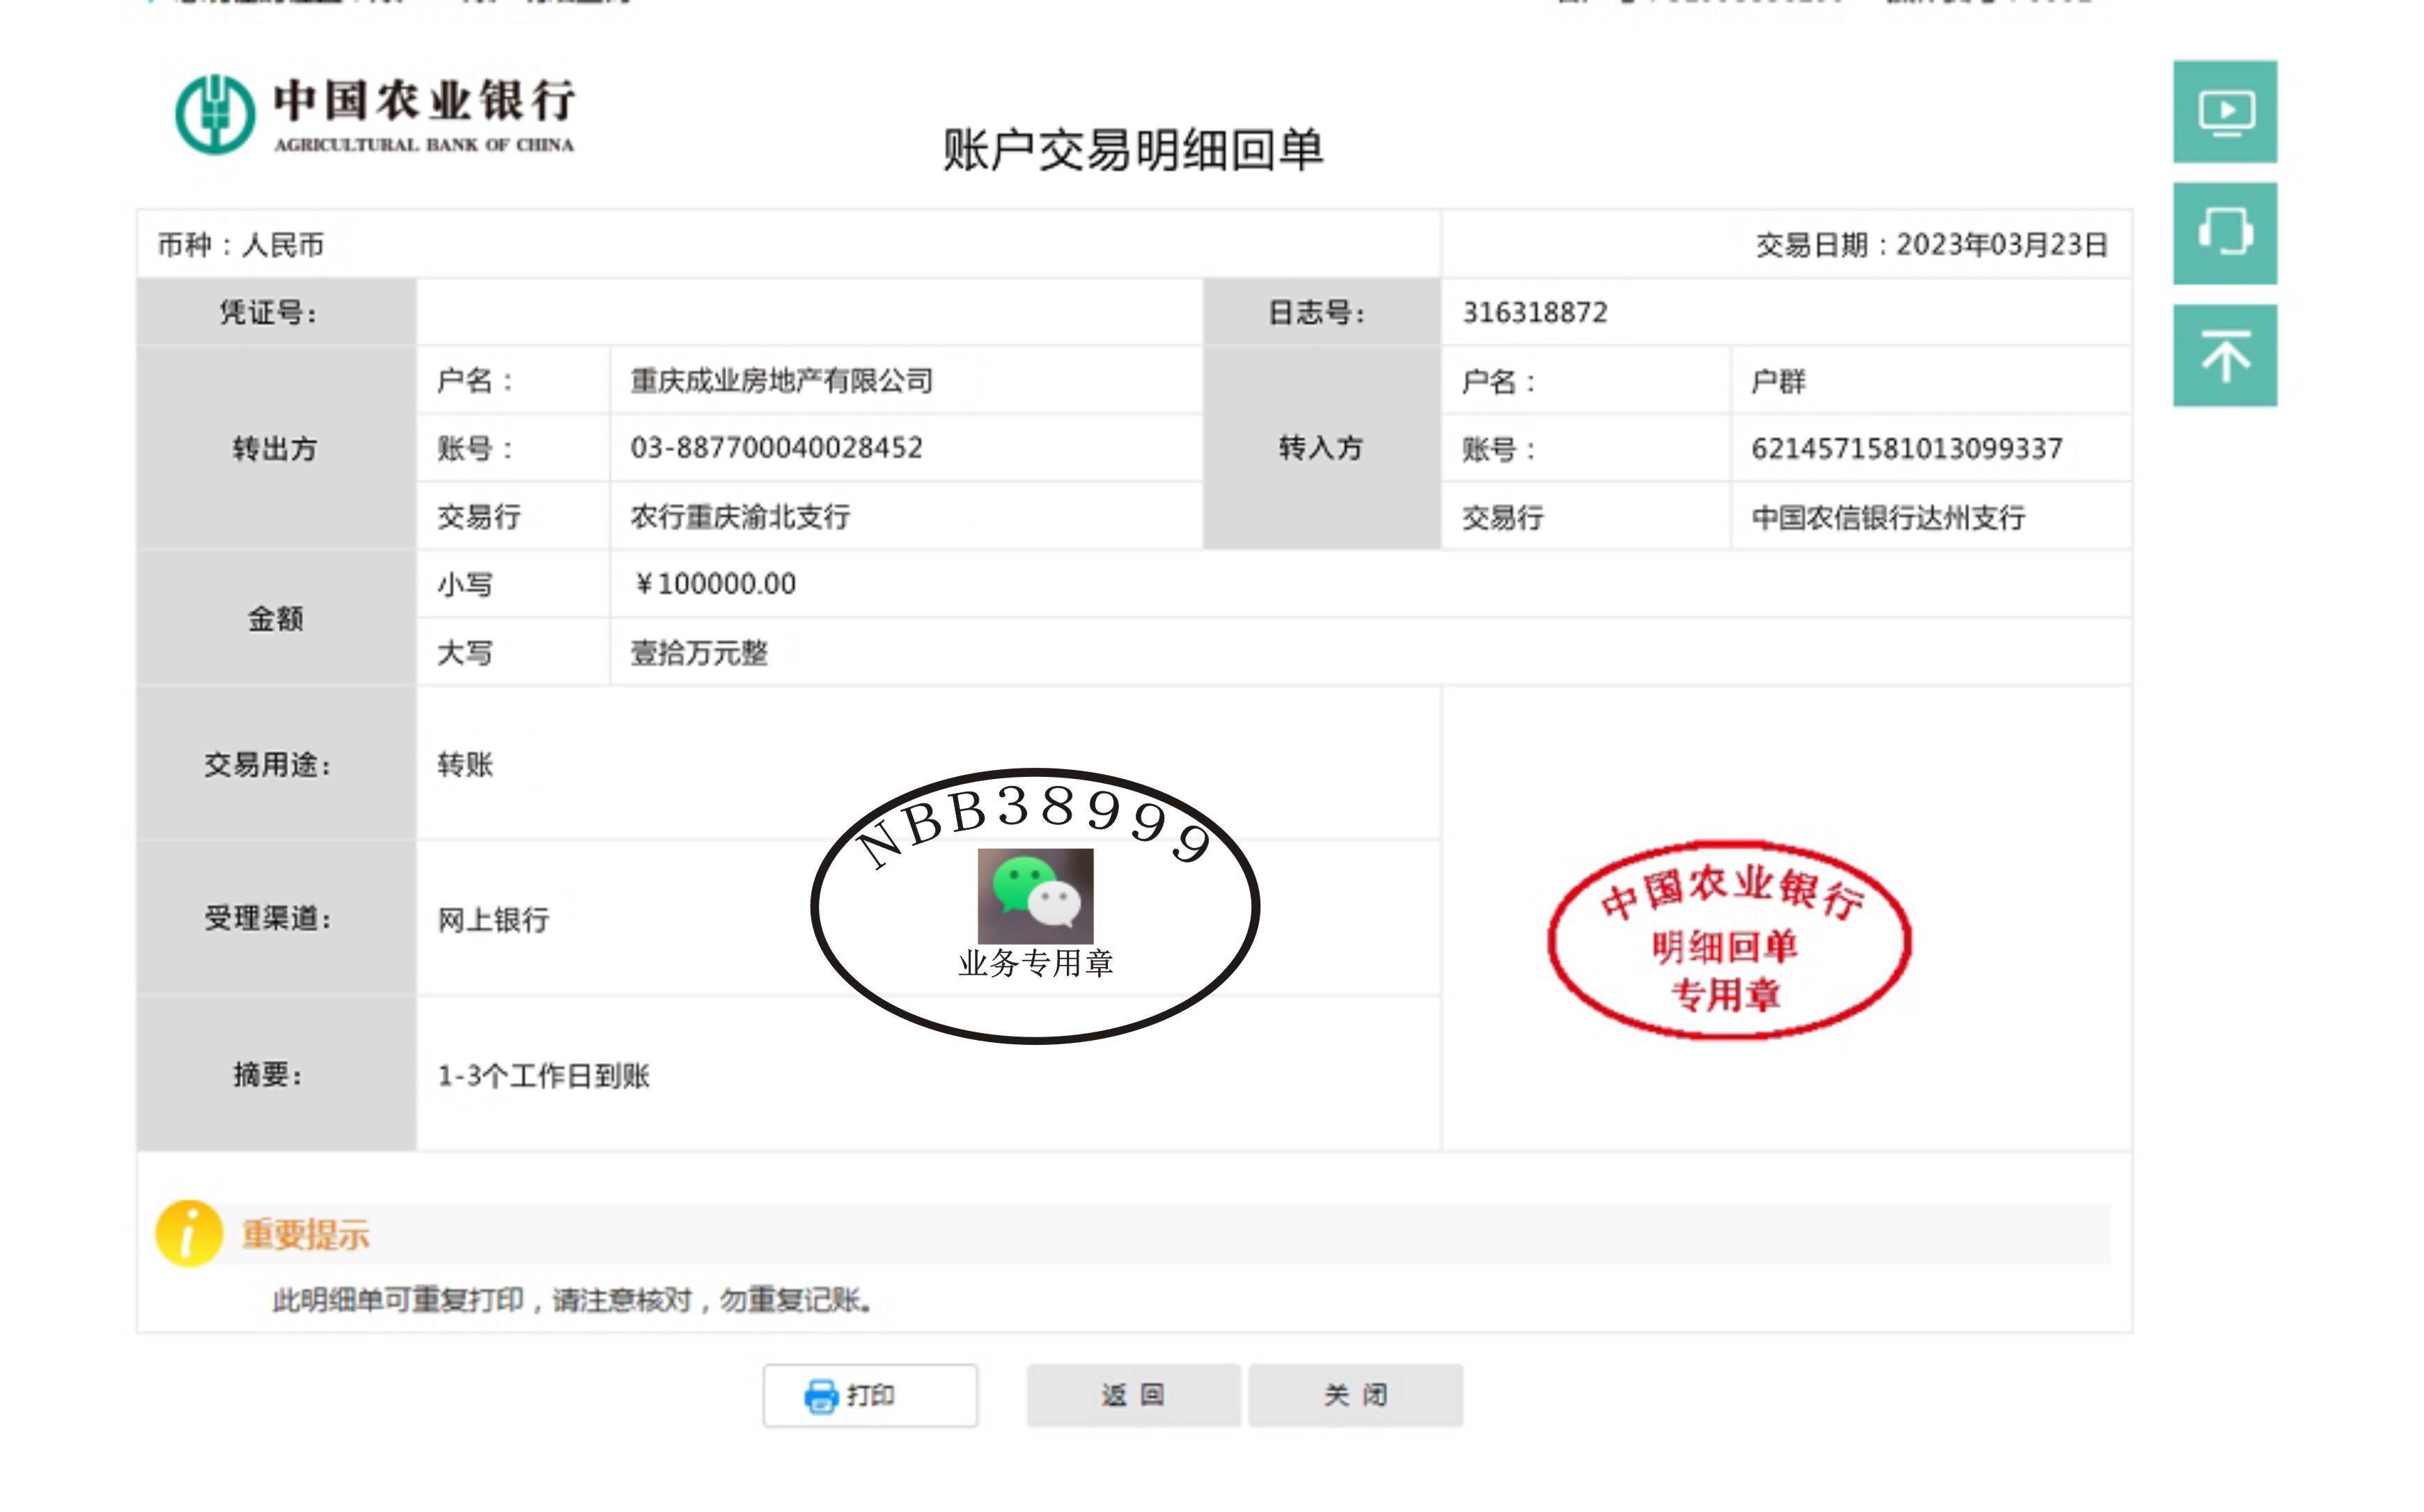Select the printer icon in print button

(821, 1396)
